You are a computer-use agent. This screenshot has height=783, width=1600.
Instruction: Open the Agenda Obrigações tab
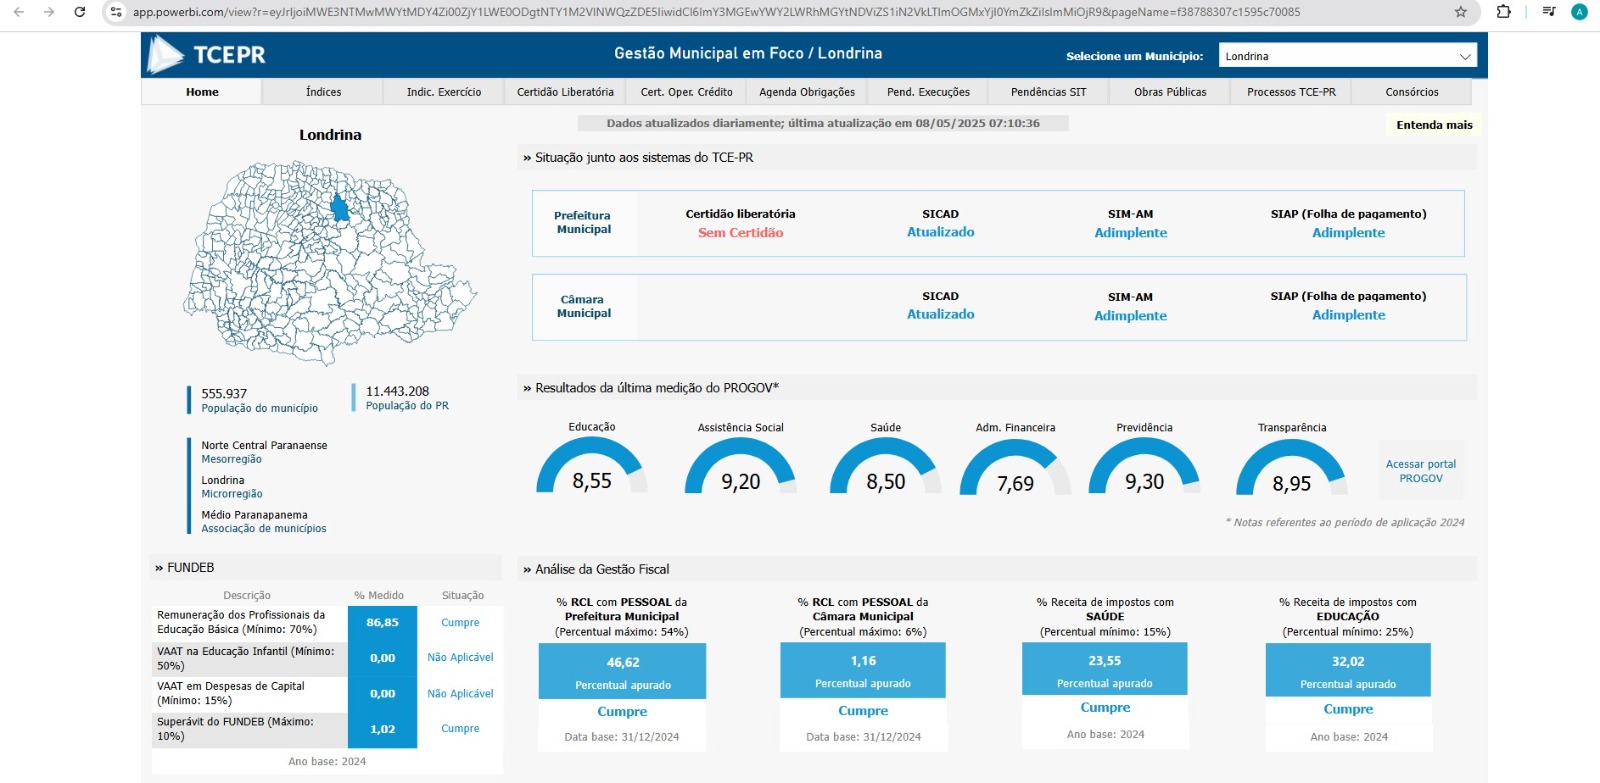click(x=807, y=92)
